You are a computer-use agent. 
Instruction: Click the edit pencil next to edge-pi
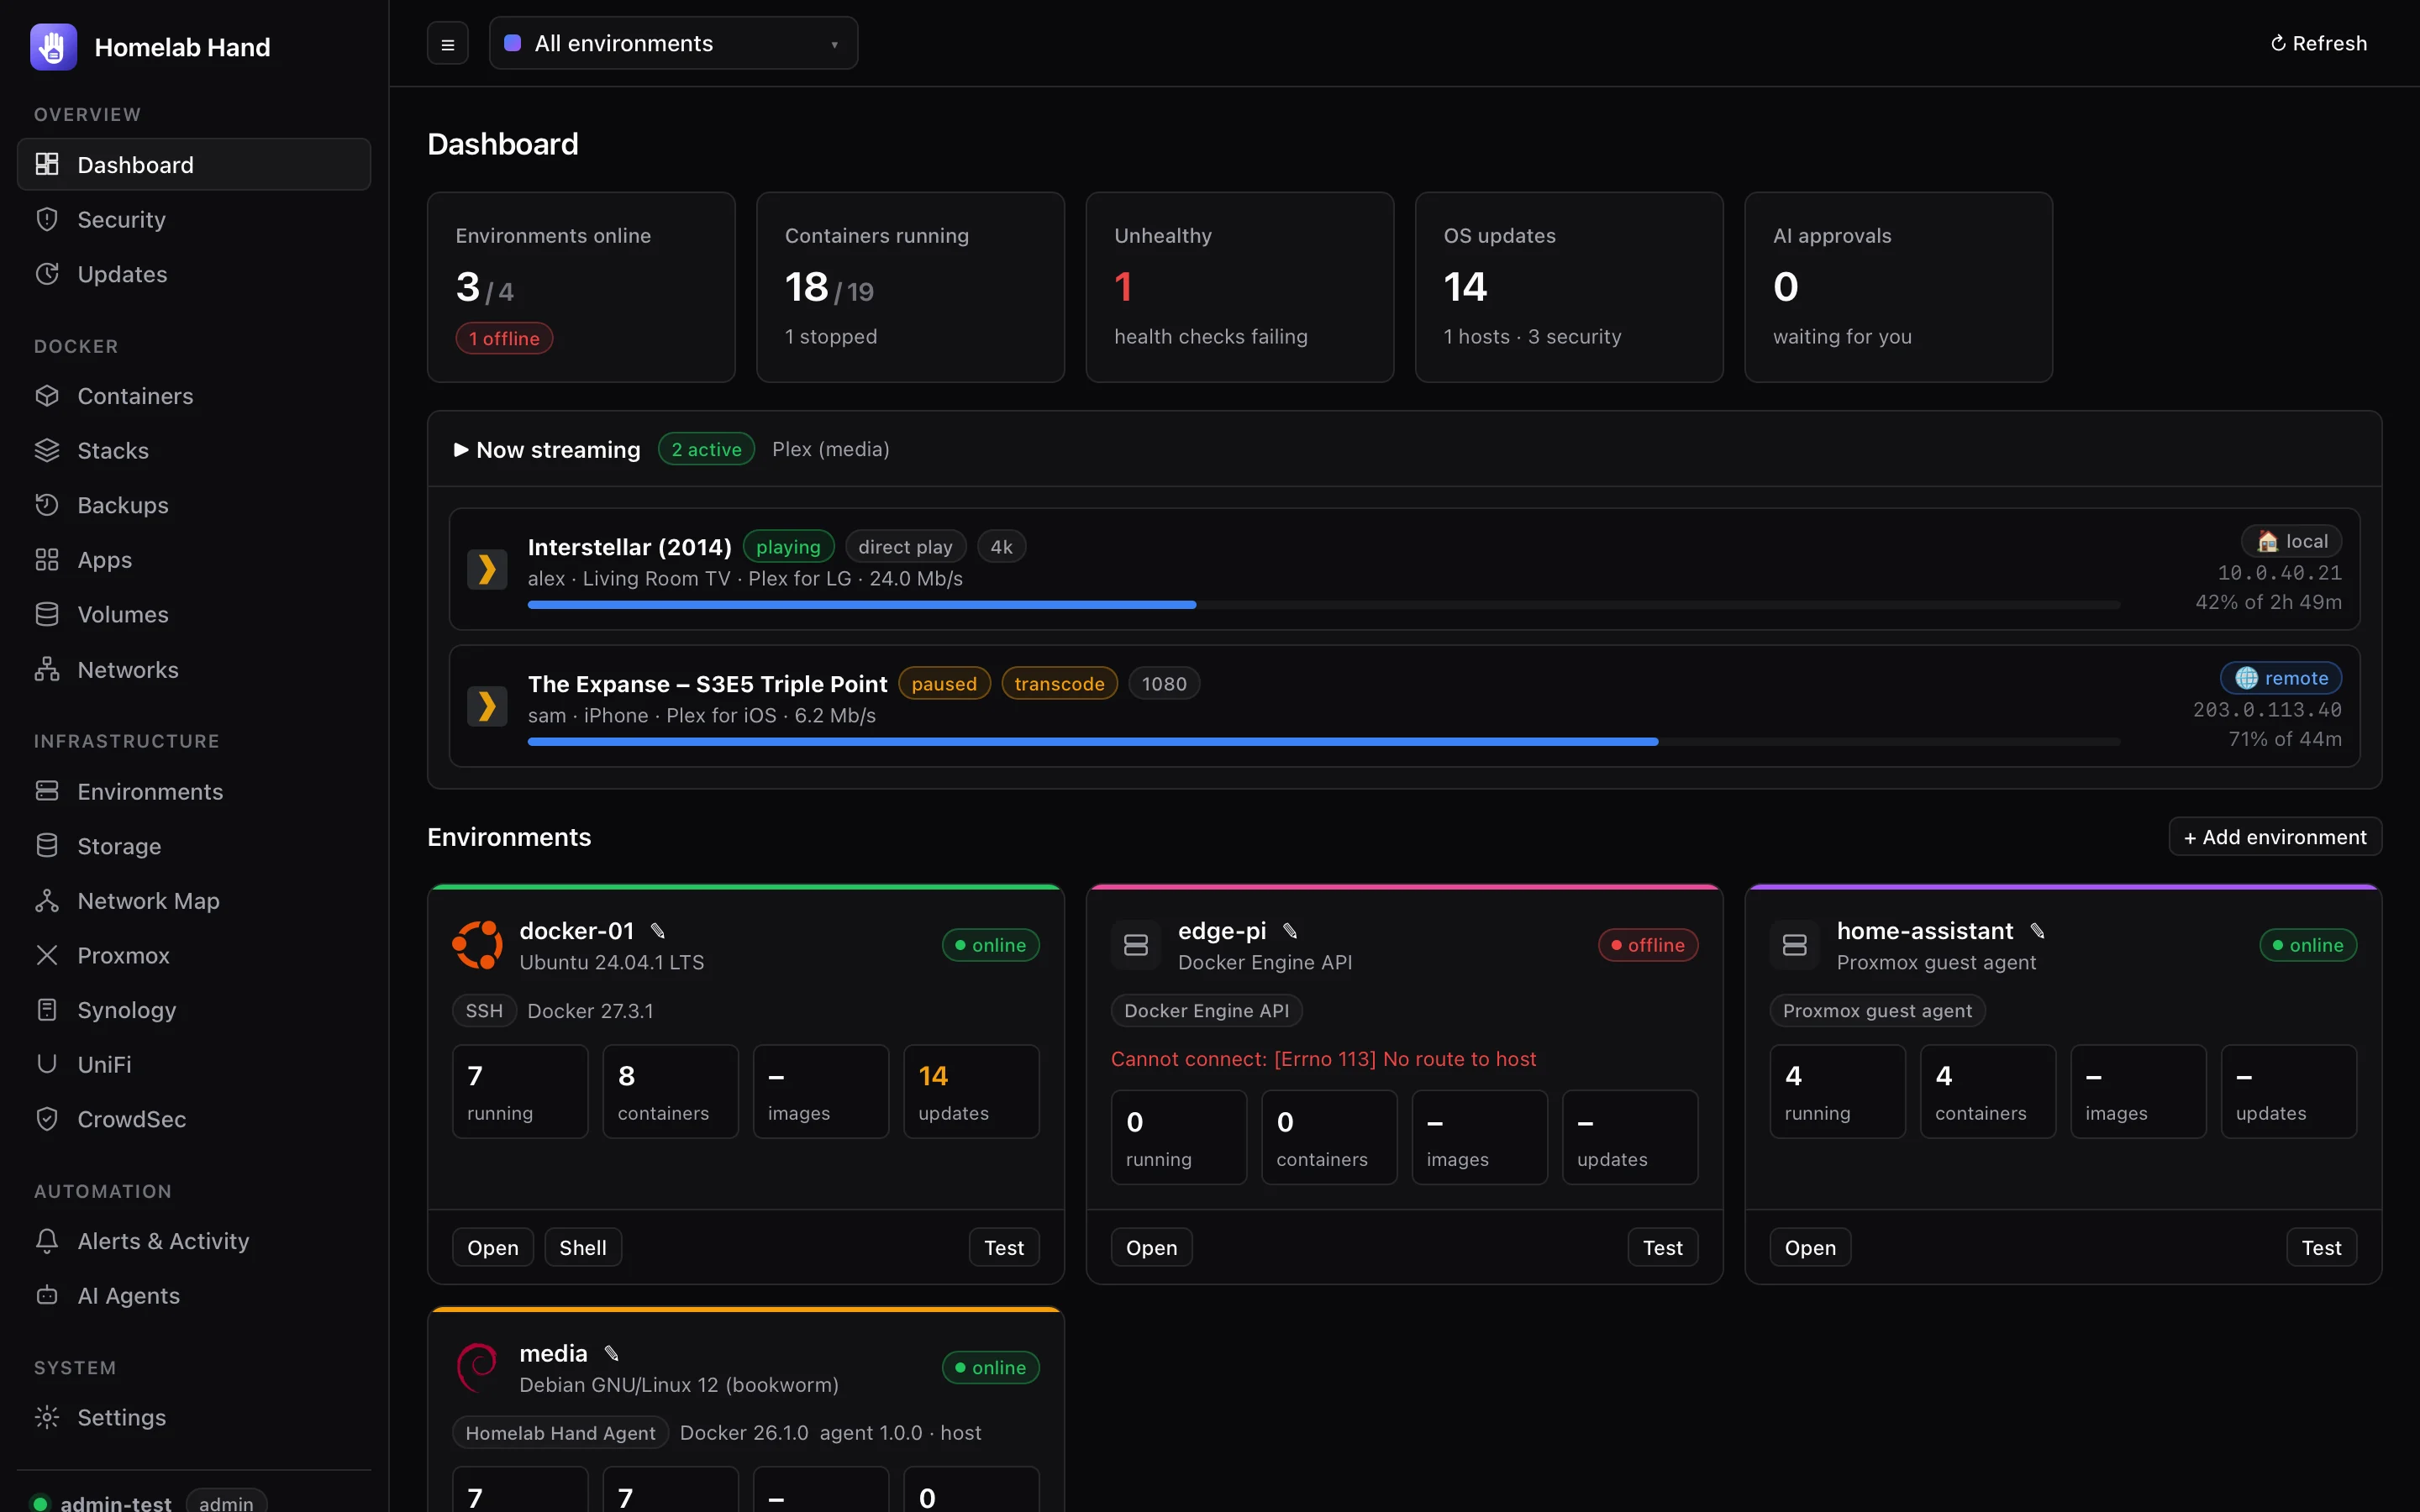coord(1290,931)
